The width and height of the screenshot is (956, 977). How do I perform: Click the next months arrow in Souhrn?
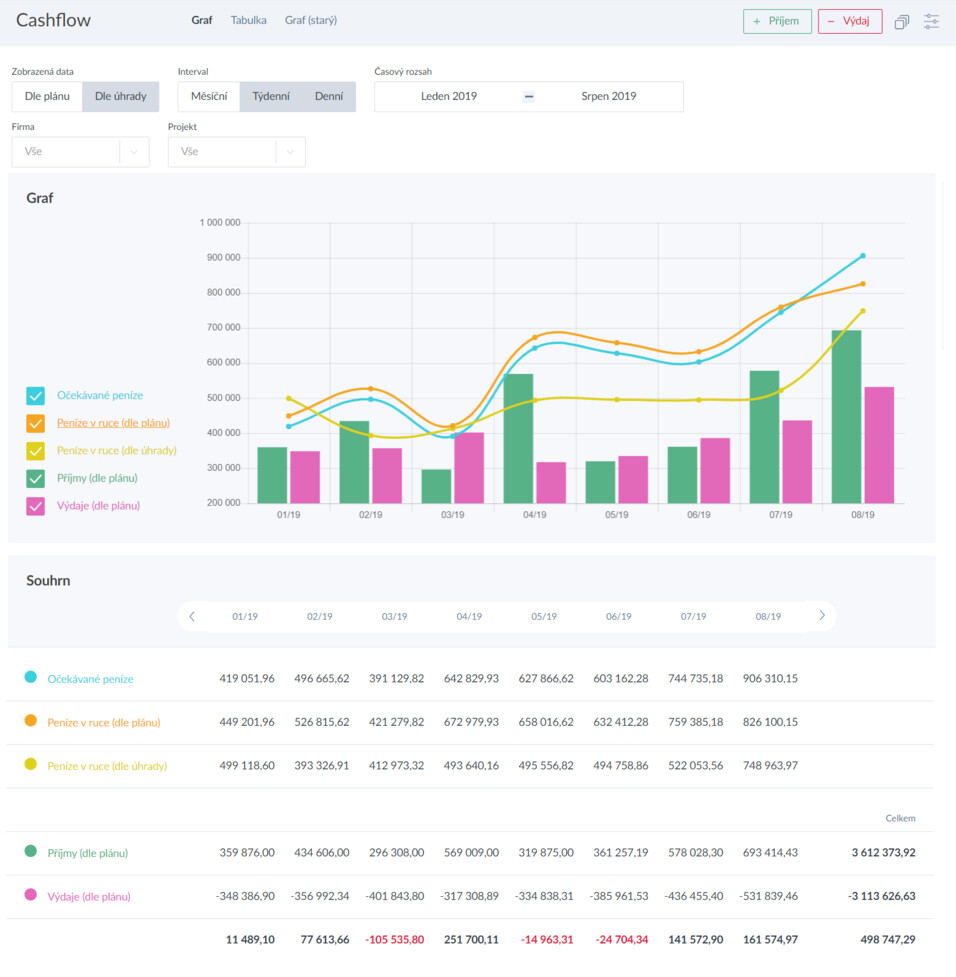(x=822, y=616)
